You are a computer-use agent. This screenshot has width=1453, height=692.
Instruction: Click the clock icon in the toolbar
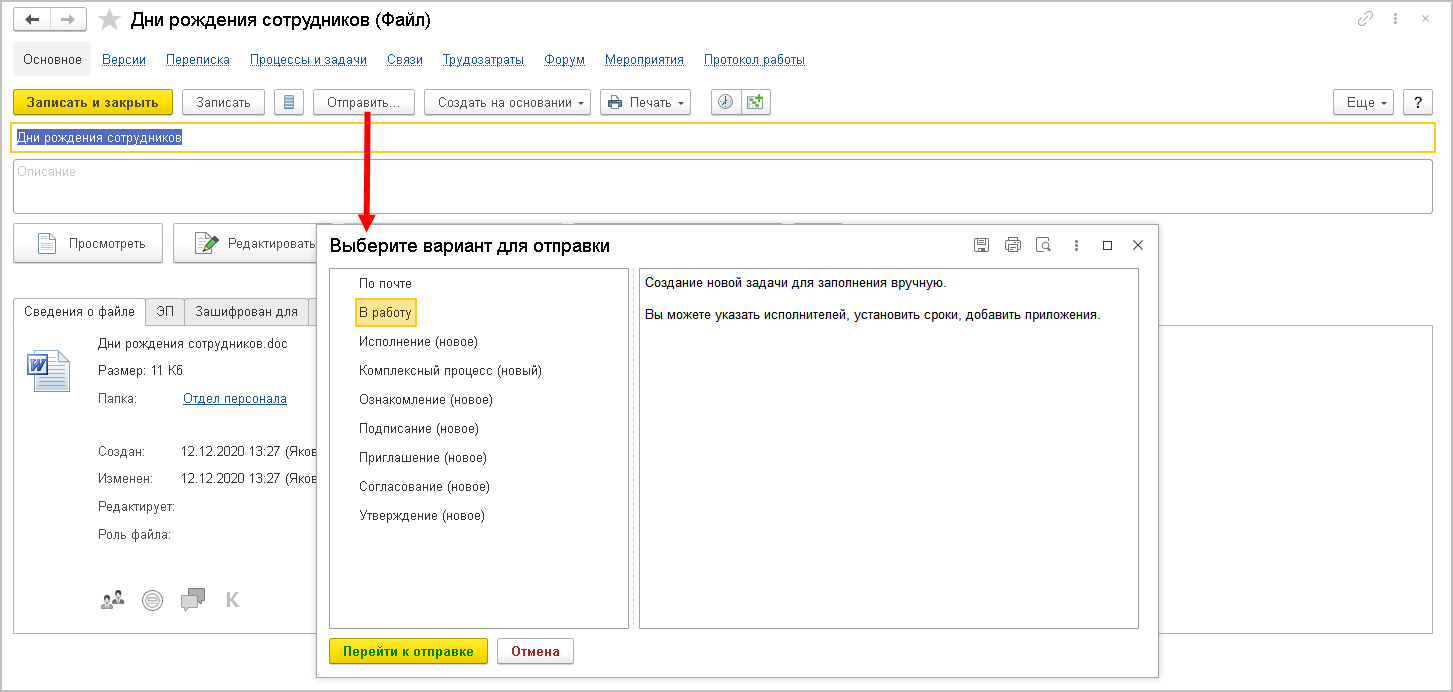(725, 102)
